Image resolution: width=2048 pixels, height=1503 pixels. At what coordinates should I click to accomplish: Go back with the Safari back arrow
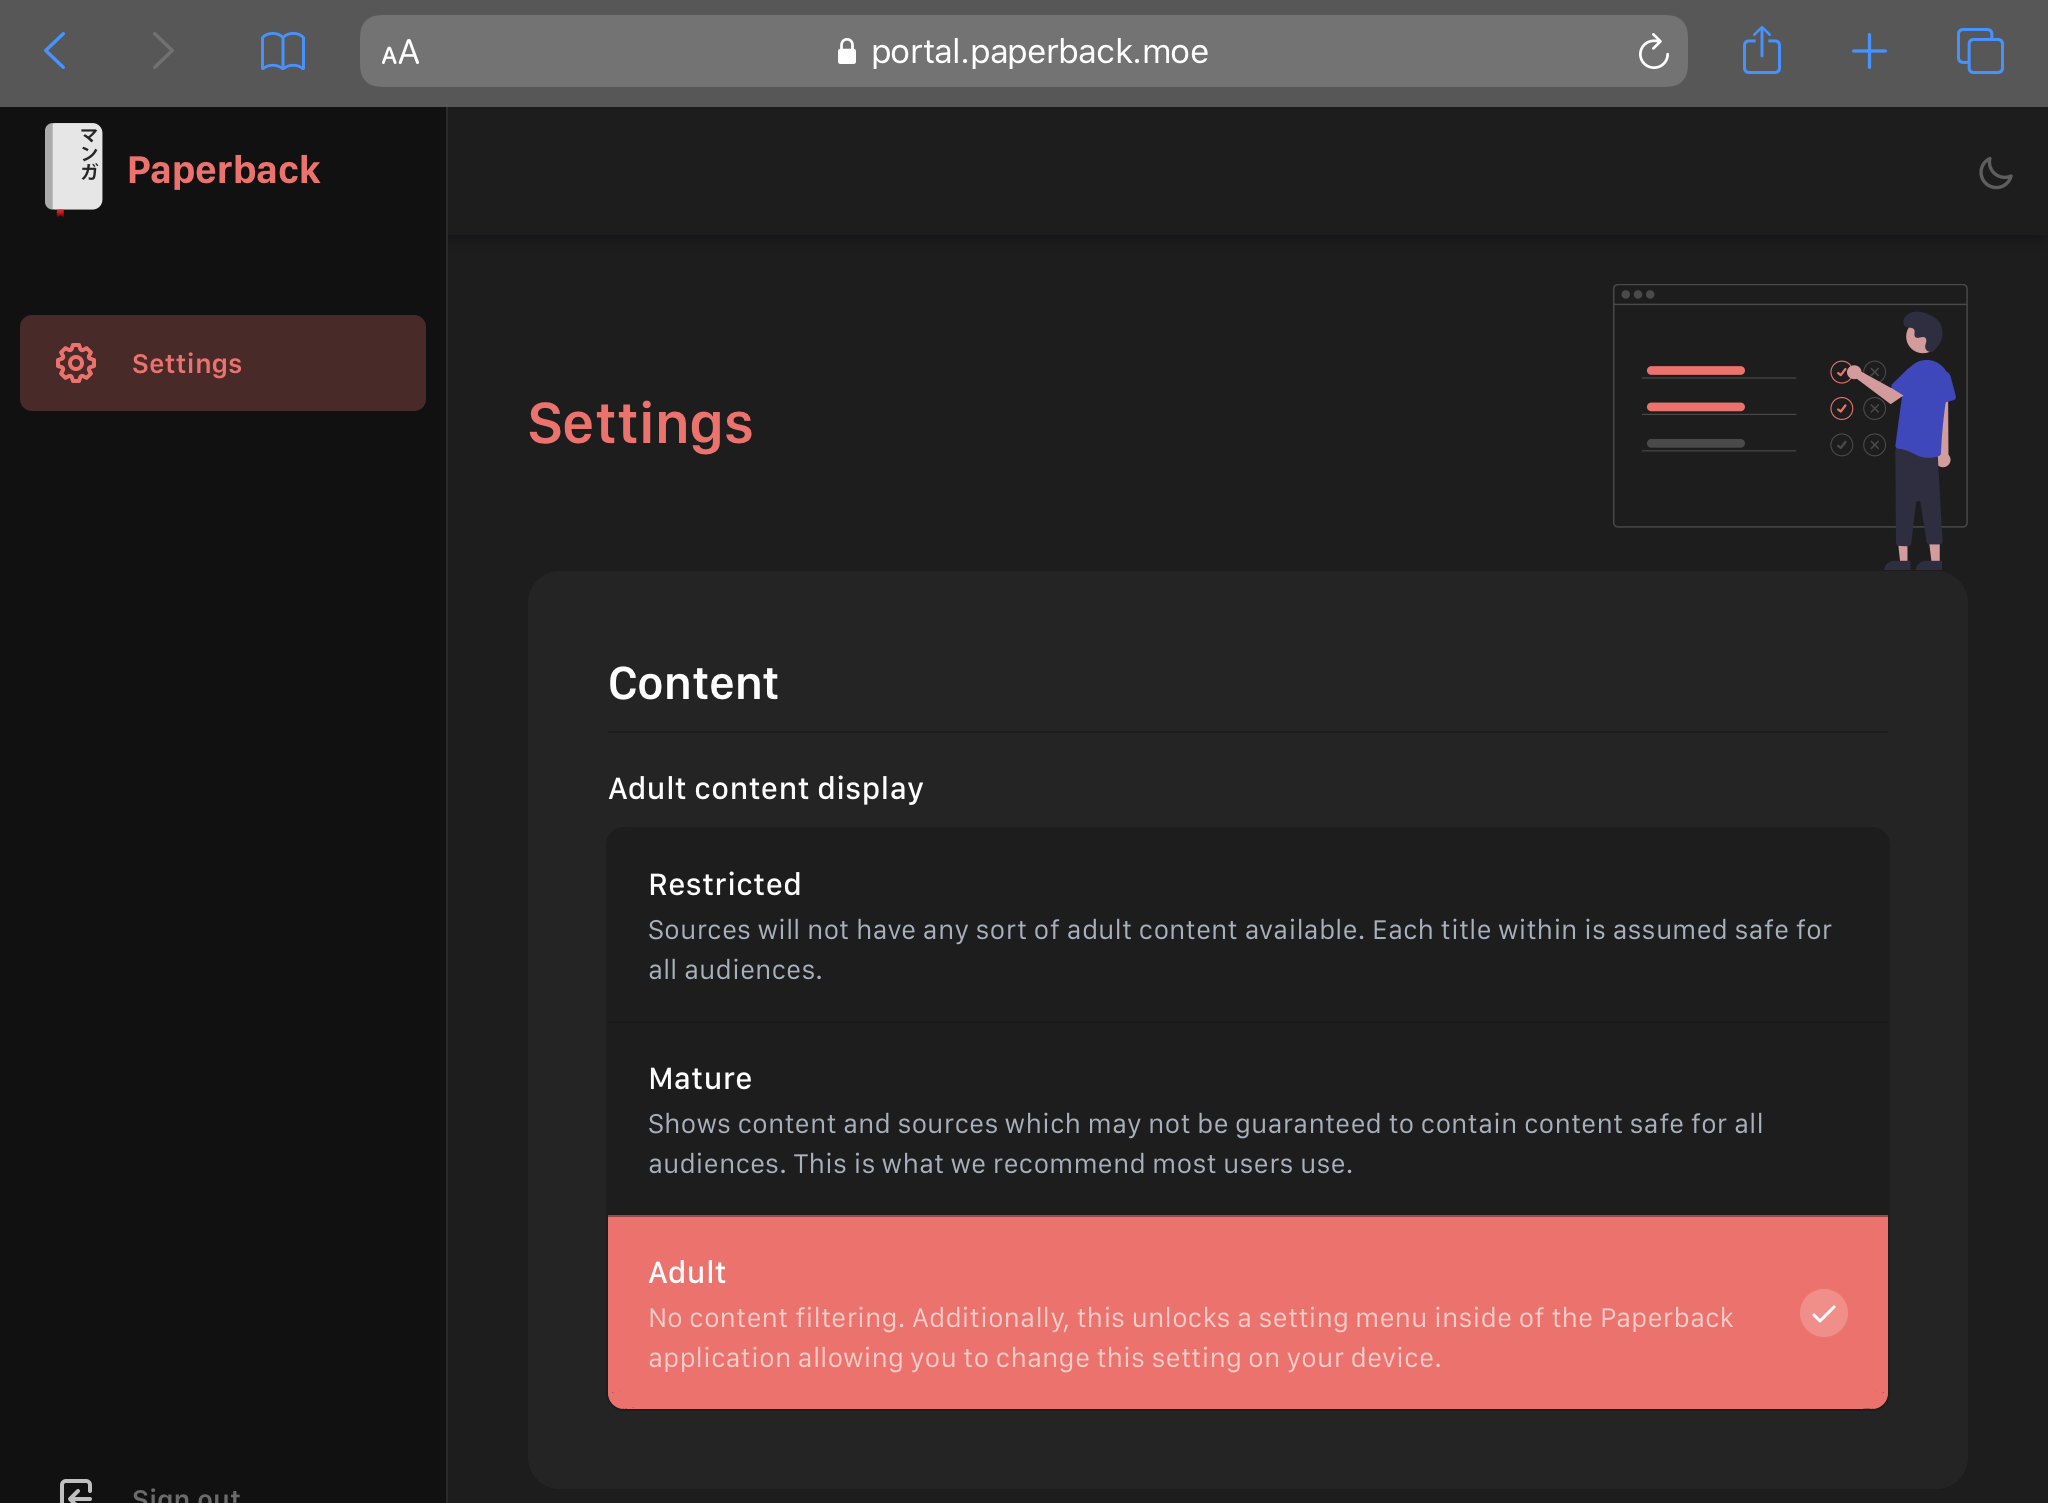(56, 51)
